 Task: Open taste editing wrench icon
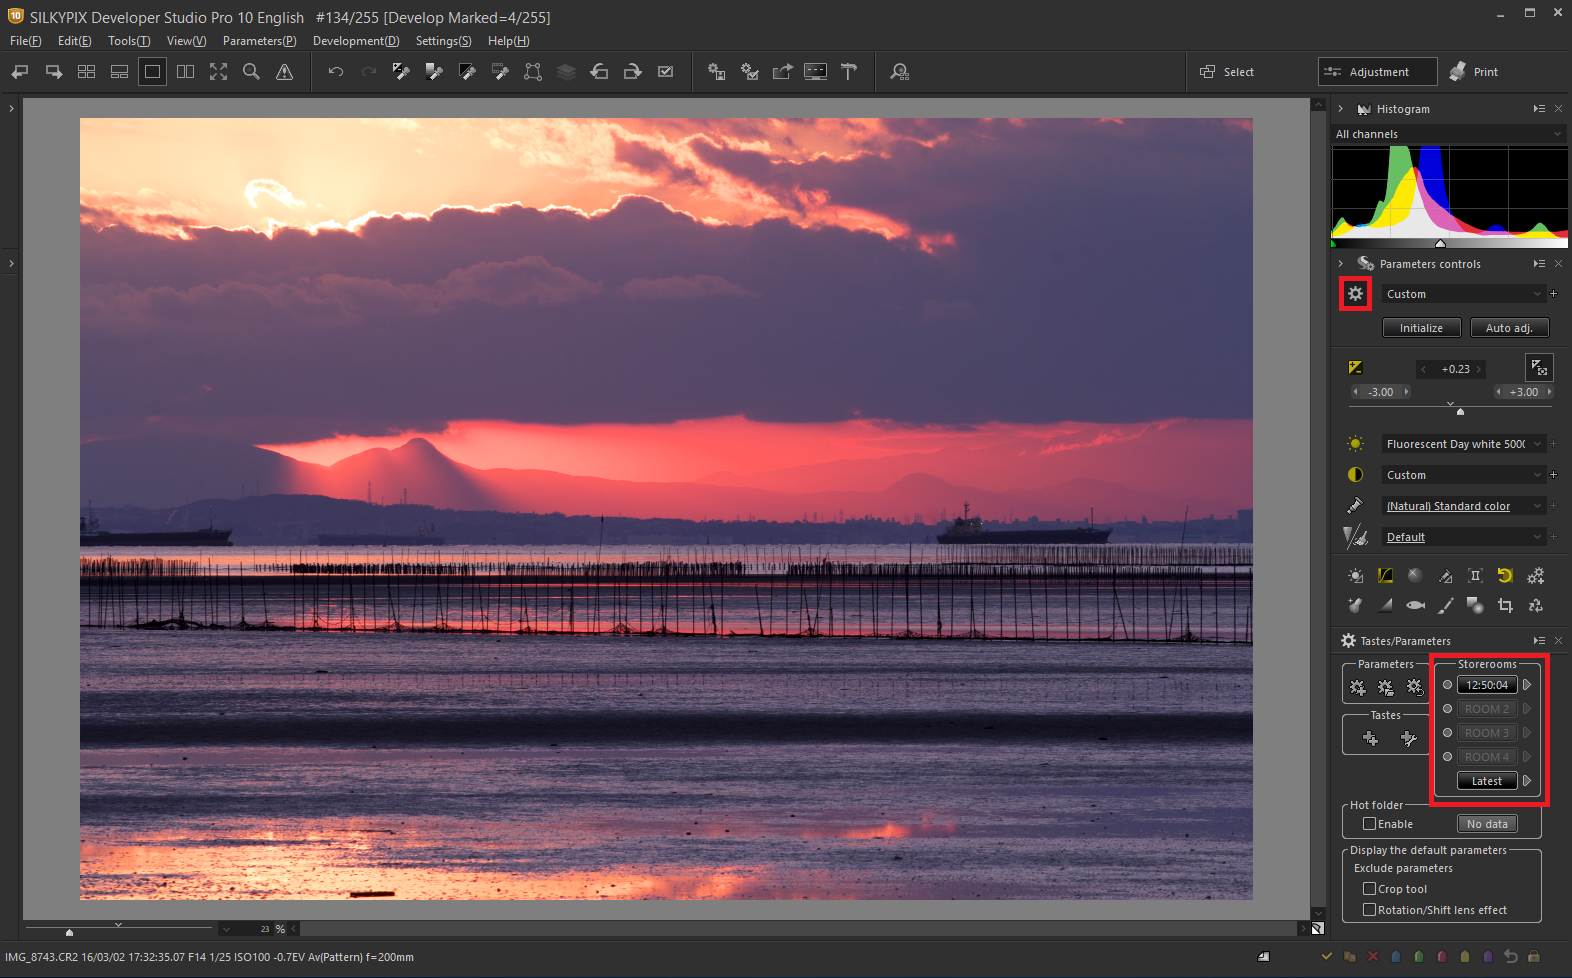[1408, 738]
